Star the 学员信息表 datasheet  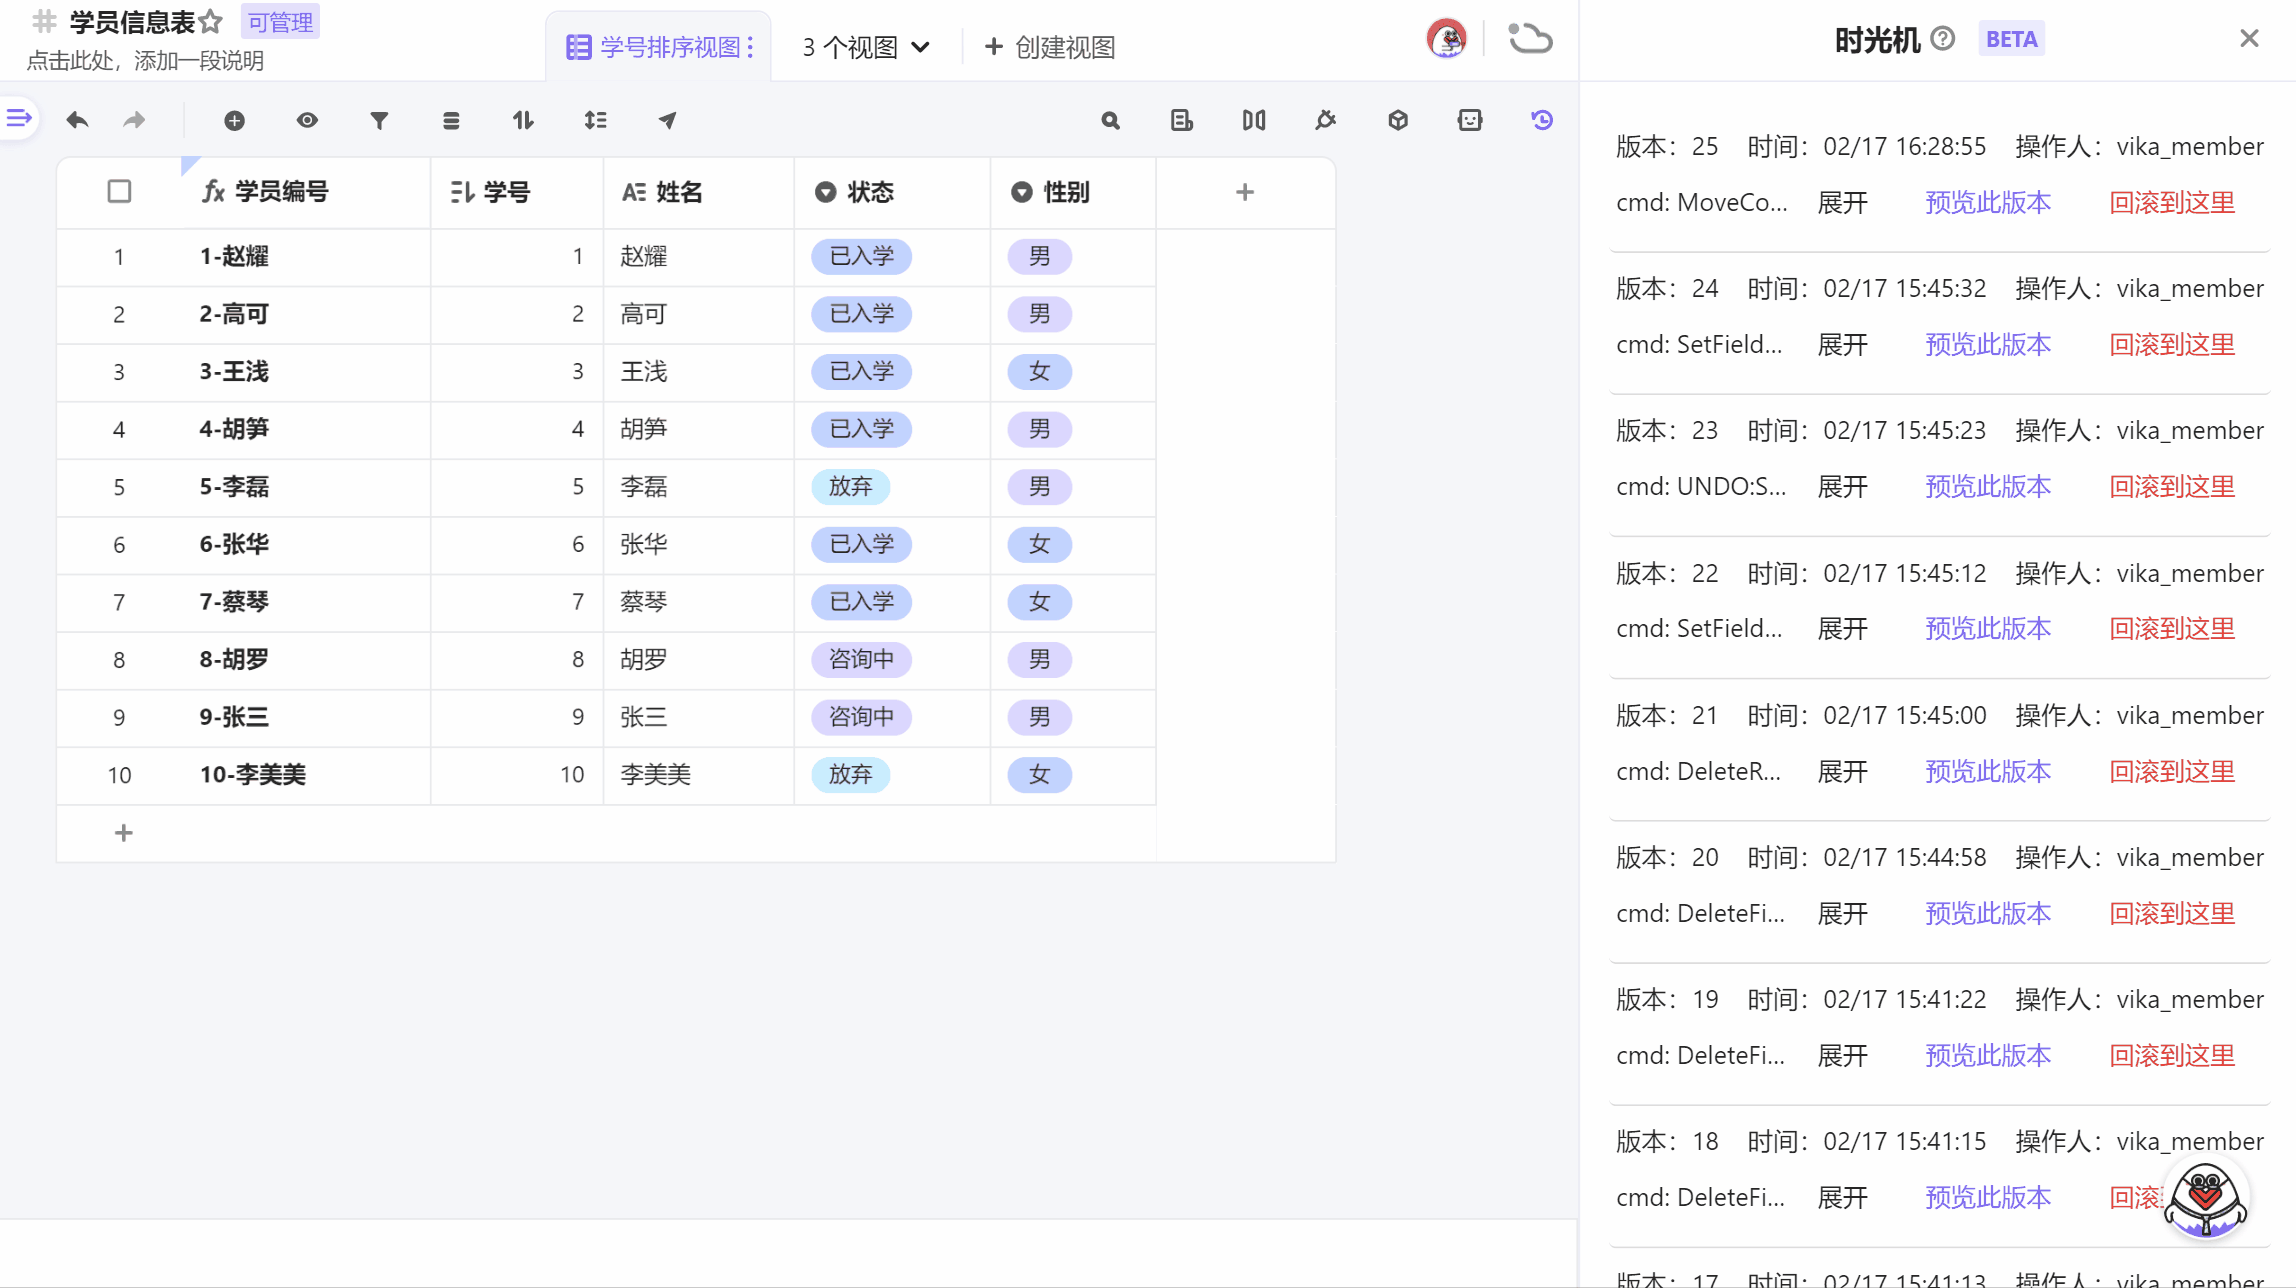(210, 21)
